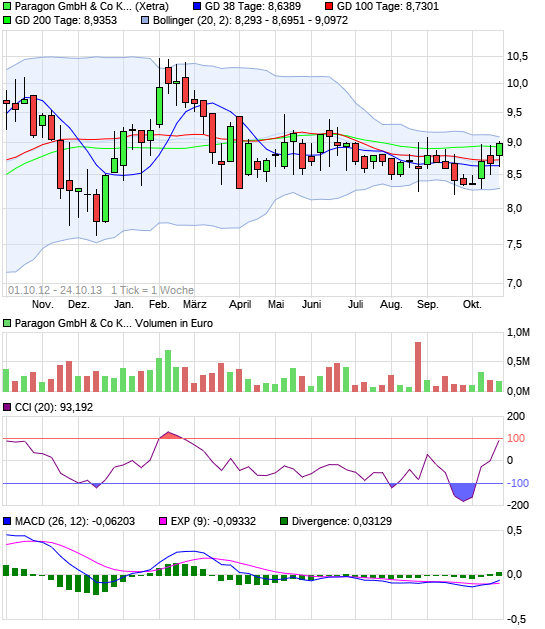Click the Okt. month label on the time axis
This screenshot has width=545, height=629.
click(472, 304)
